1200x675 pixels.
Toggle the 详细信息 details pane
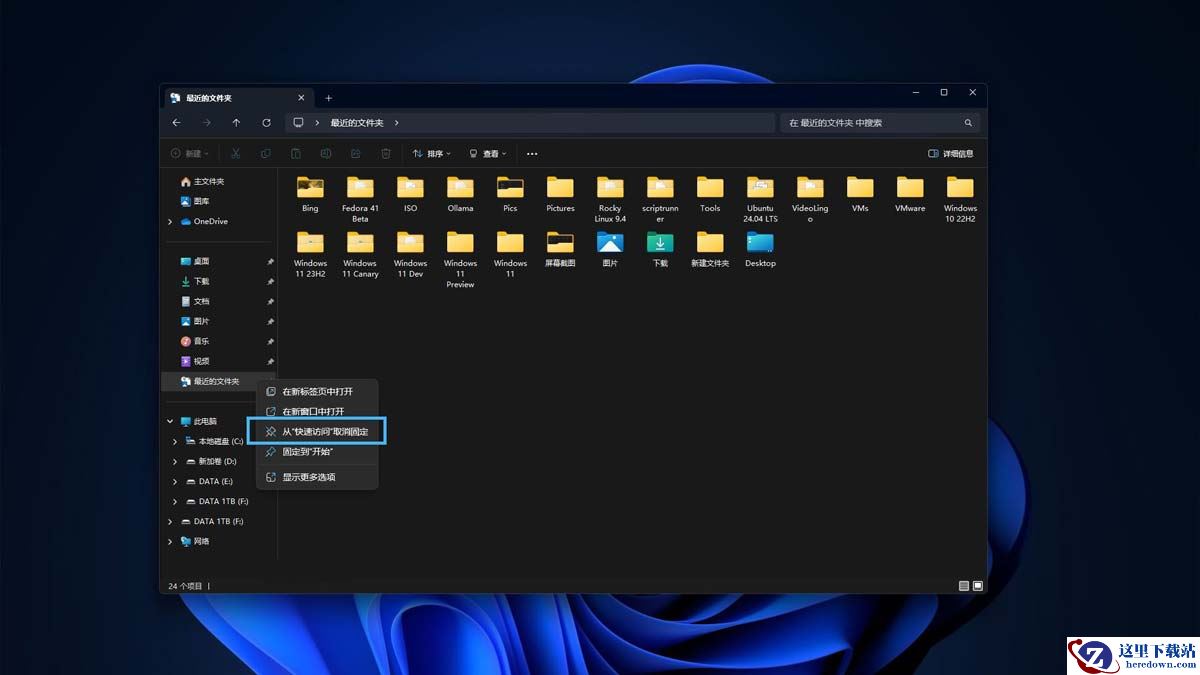pyautogui.click(x=951, y=154)
